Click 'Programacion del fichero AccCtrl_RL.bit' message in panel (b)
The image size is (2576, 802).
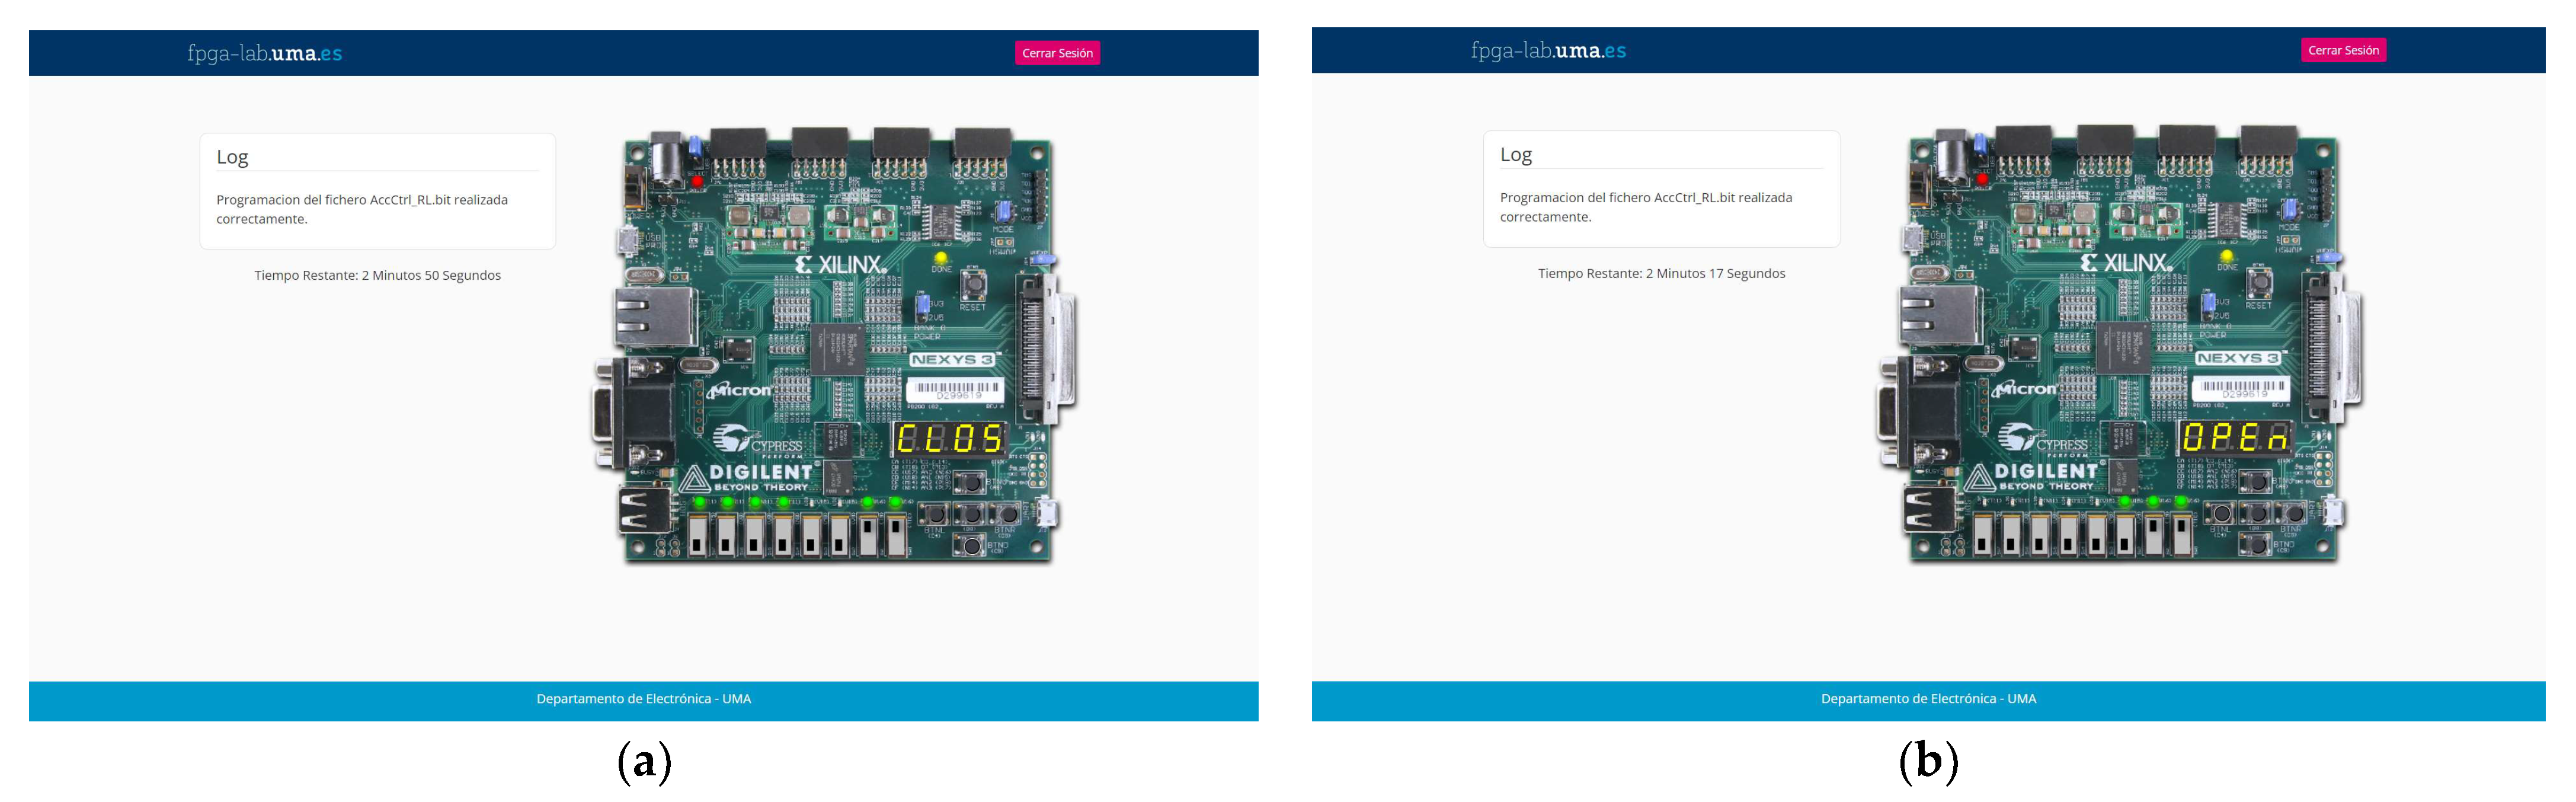click(1646, 207)
